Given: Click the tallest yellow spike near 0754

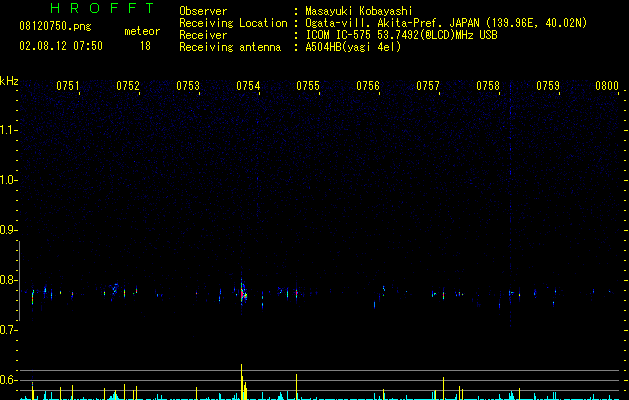Looking at the screenshot, I should [241, 382].
